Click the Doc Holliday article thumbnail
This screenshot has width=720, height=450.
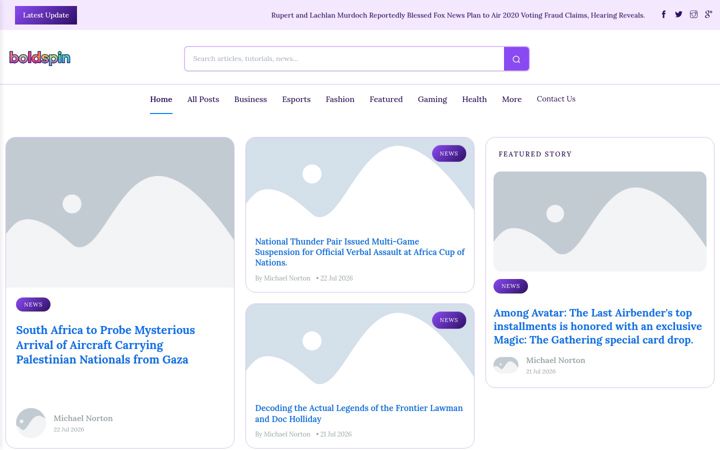coord(360,349)
